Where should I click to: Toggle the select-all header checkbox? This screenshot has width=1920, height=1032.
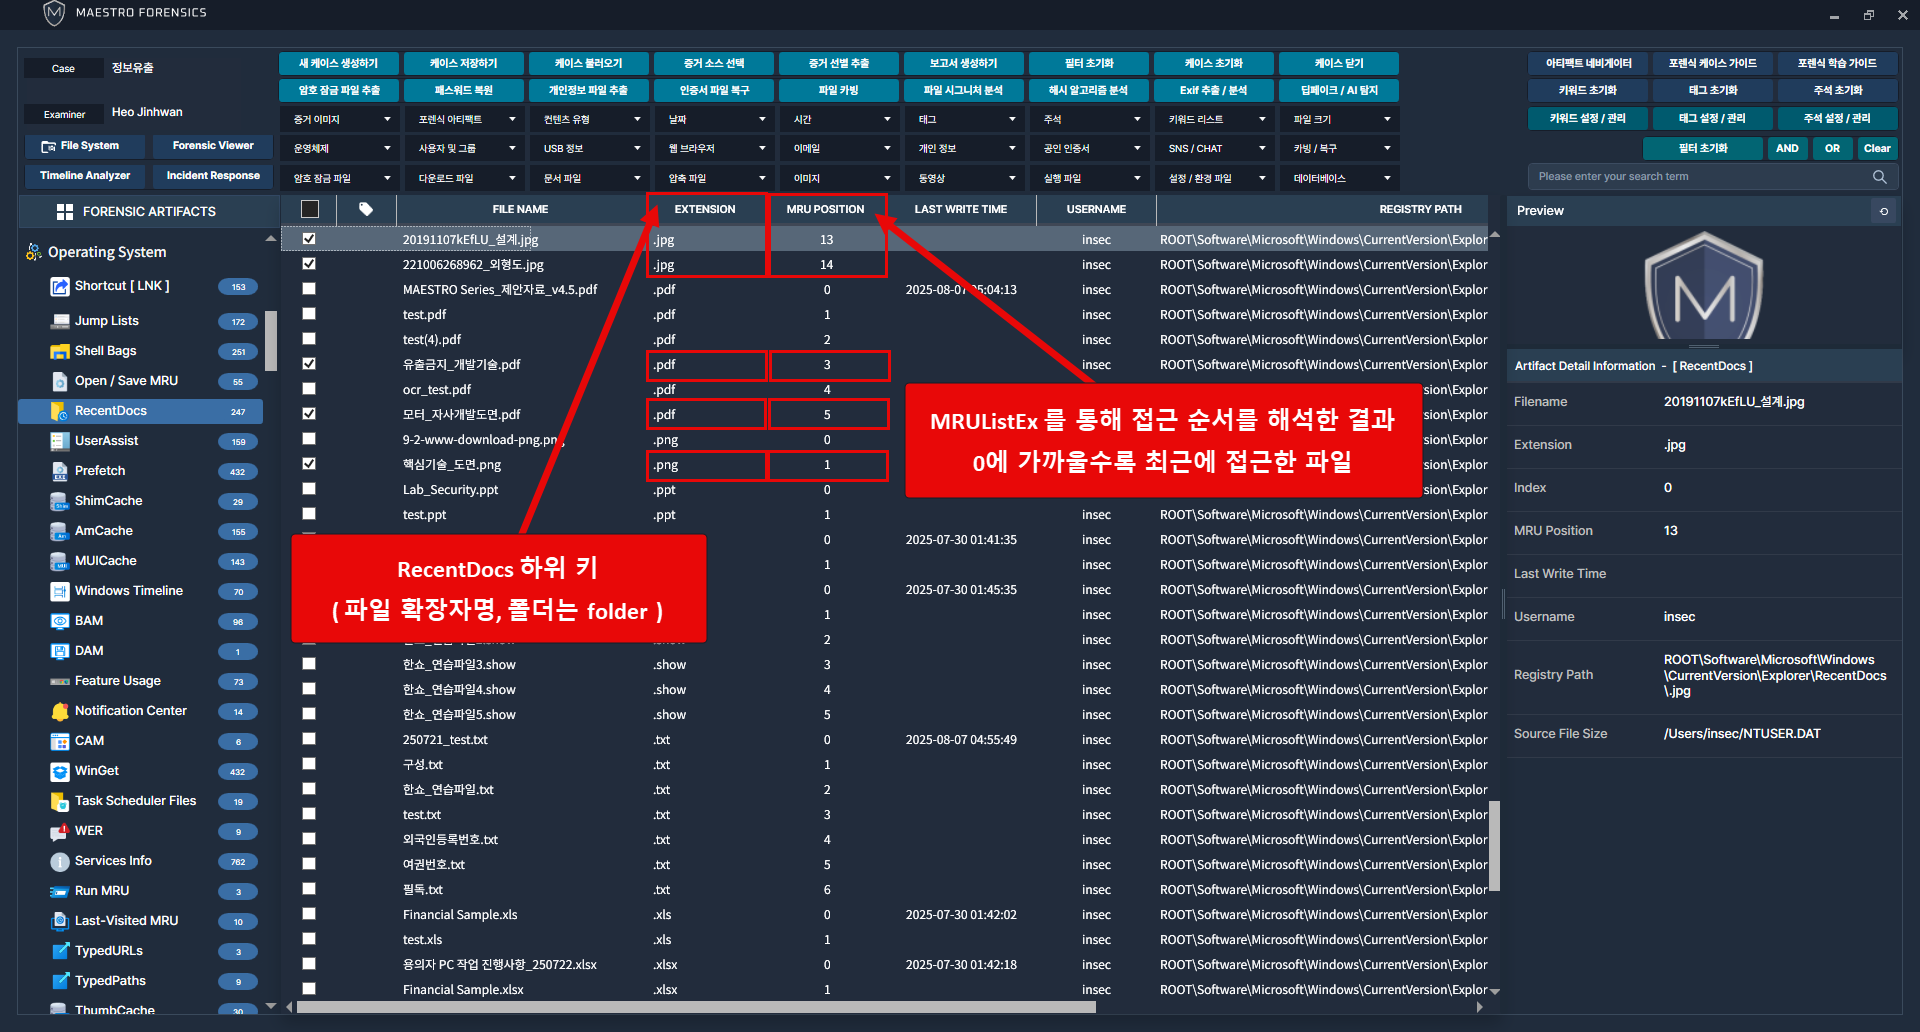coord(310,210)
